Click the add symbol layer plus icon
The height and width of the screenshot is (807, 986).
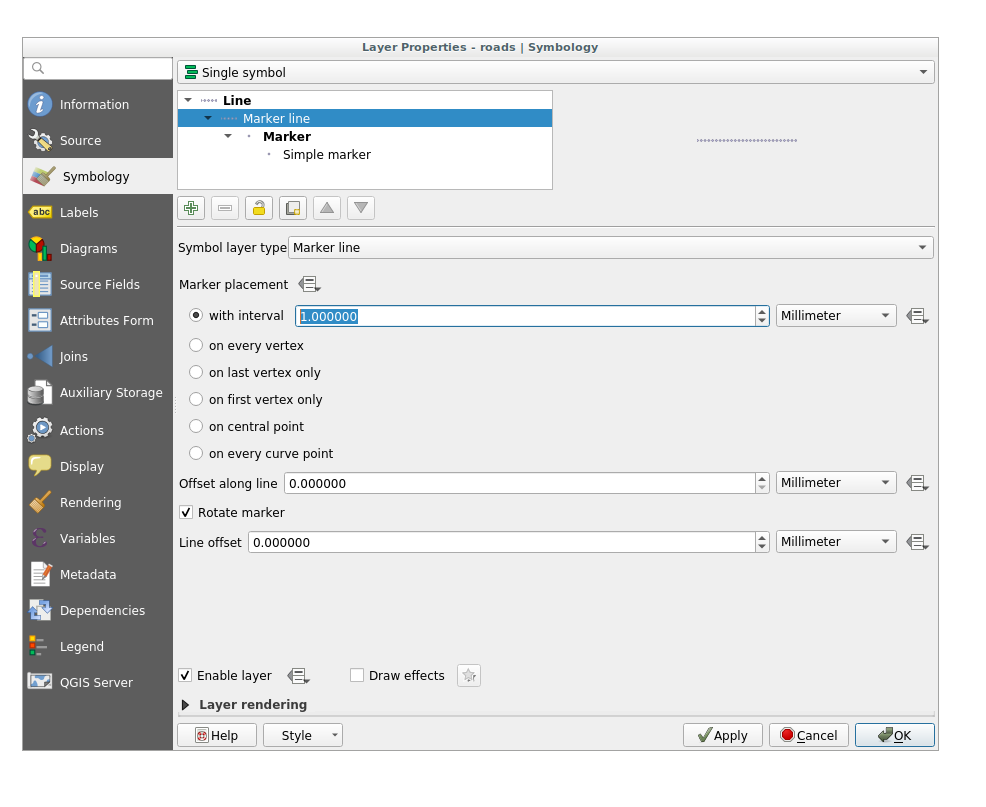(x=191, y=208)
